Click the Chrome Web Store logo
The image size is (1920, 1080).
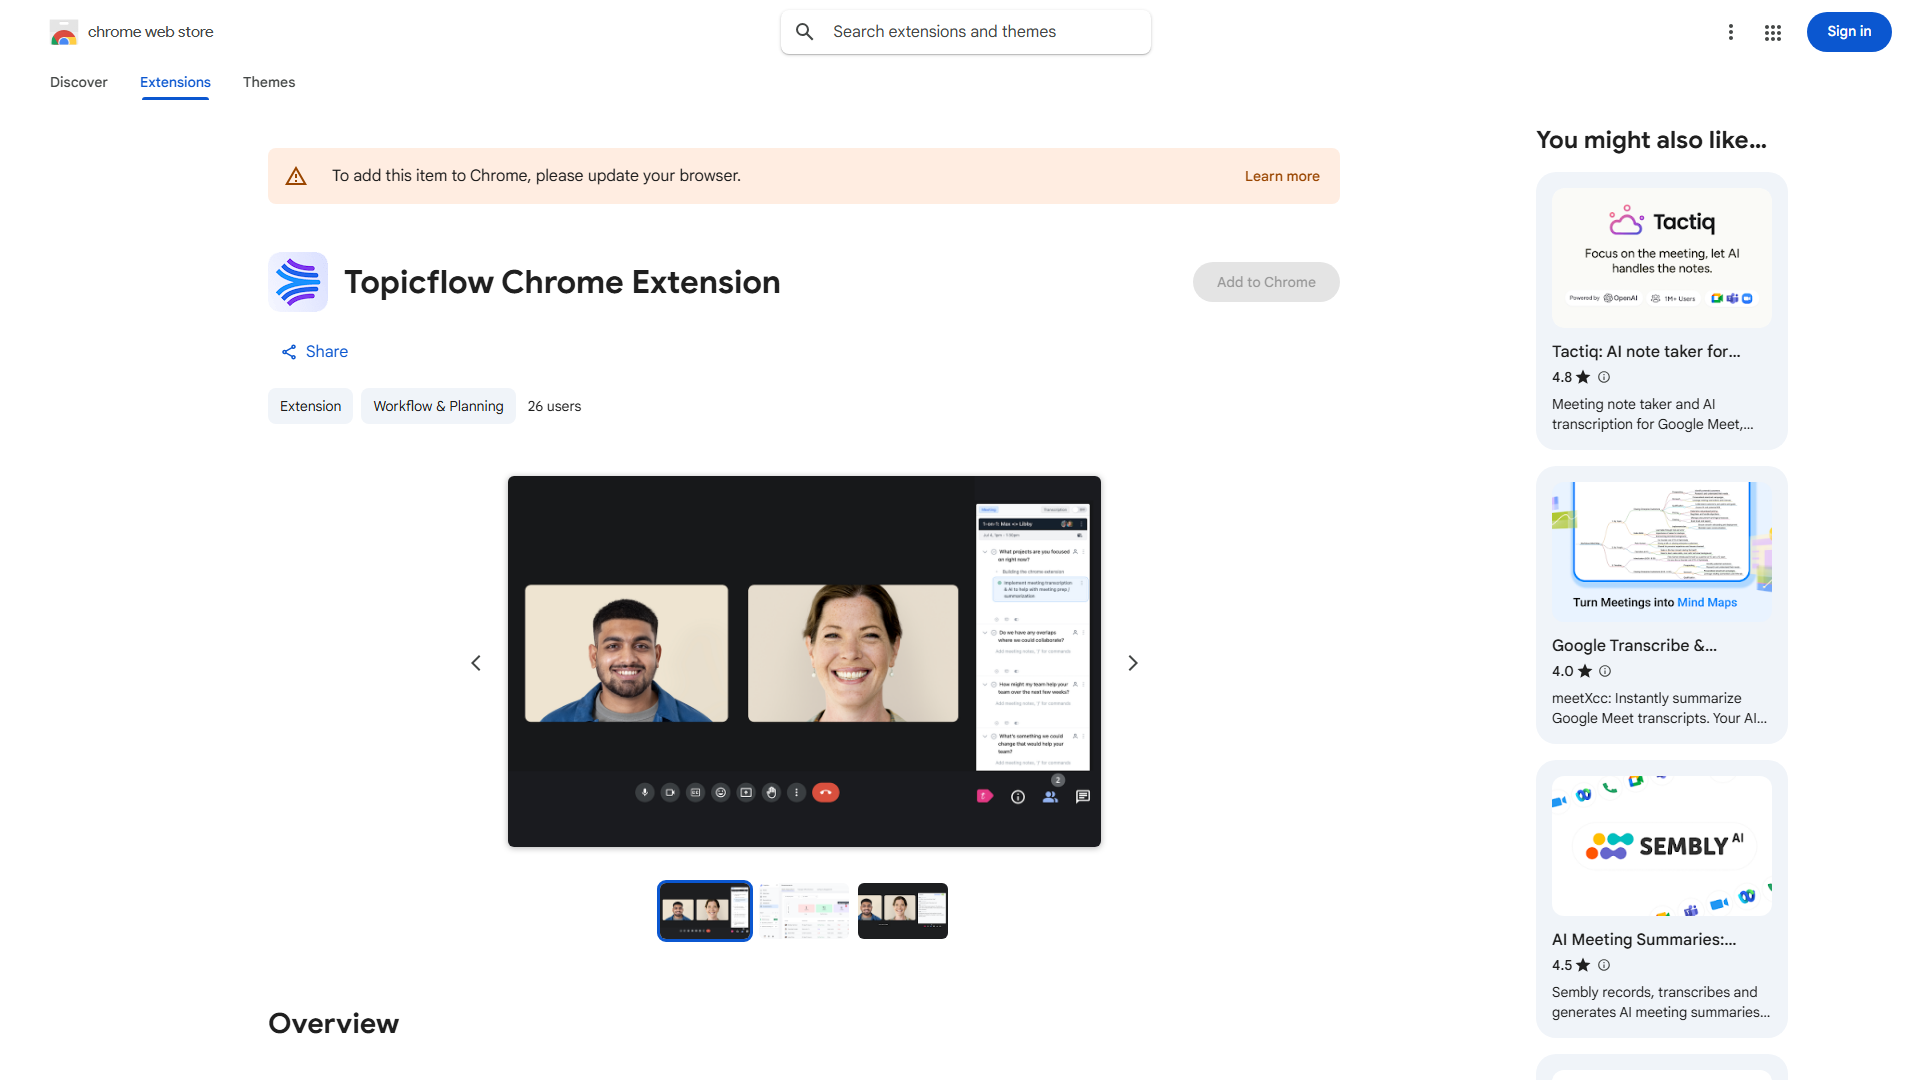64,32
